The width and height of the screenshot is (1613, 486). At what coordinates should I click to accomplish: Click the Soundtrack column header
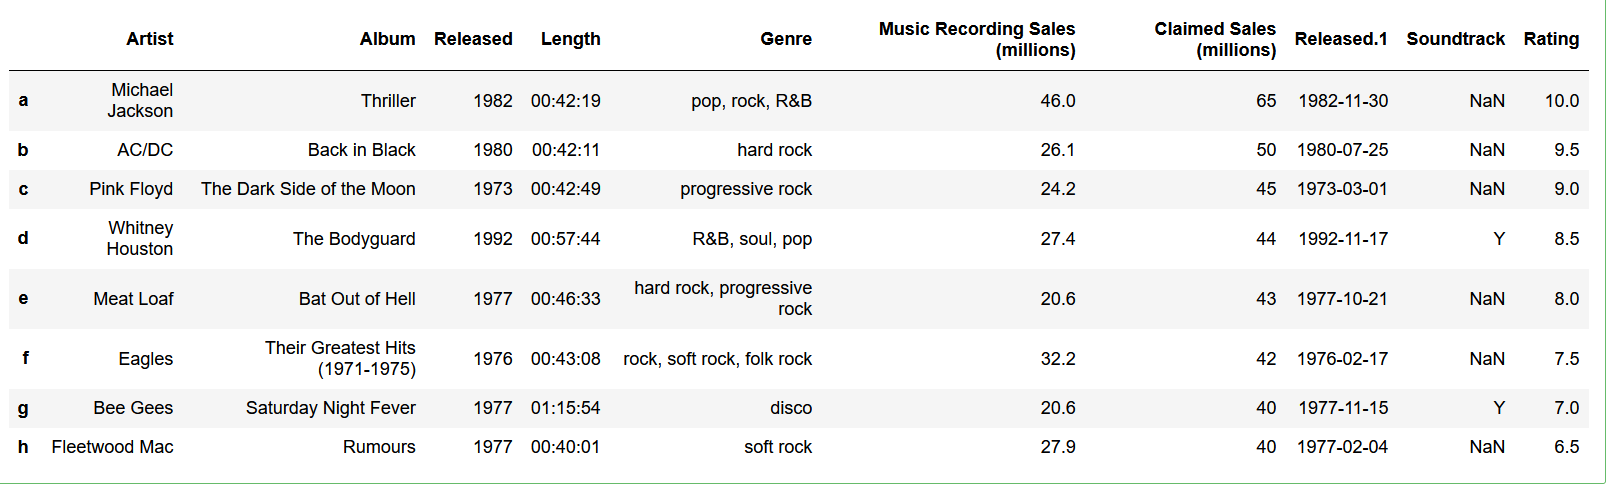pyautogui.click(x=1454, y=39)
